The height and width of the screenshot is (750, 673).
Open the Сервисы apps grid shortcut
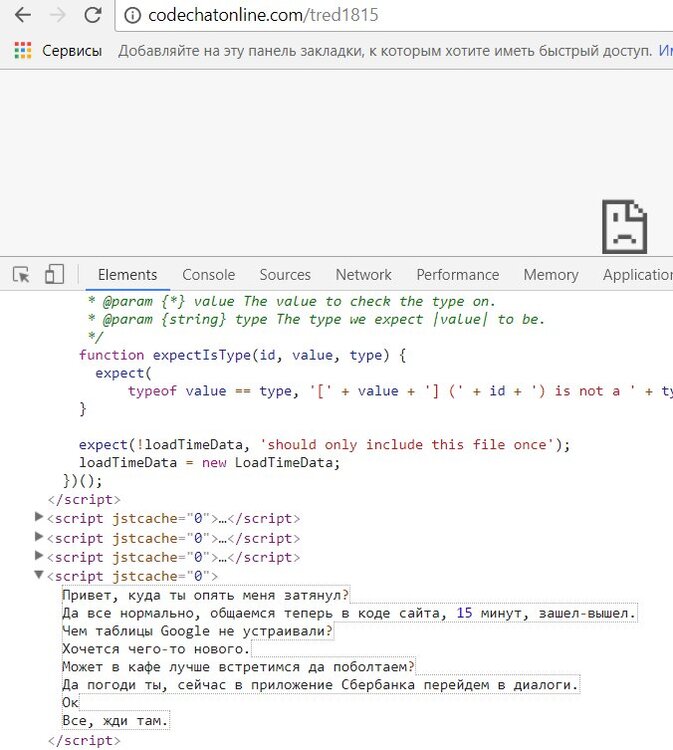point(22,50)
